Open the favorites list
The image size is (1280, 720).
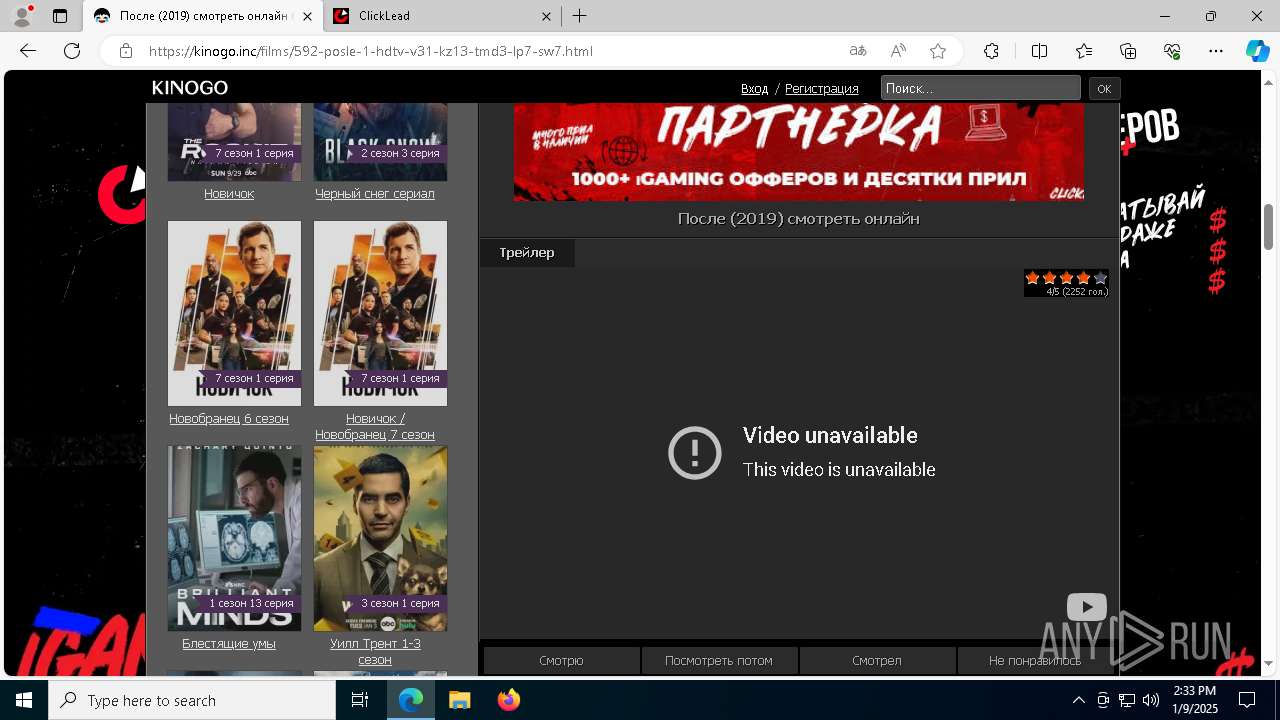click(x=1084, y=51)
